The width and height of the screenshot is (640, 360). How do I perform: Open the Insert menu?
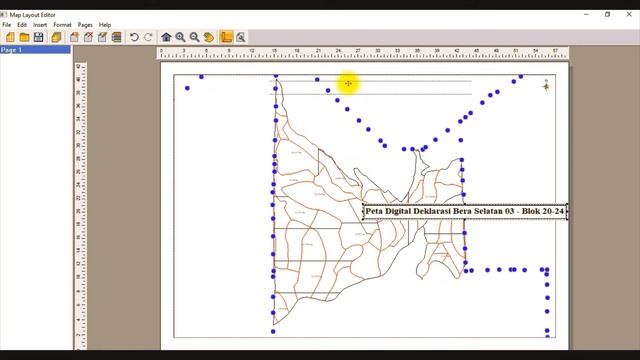(40, 25)
